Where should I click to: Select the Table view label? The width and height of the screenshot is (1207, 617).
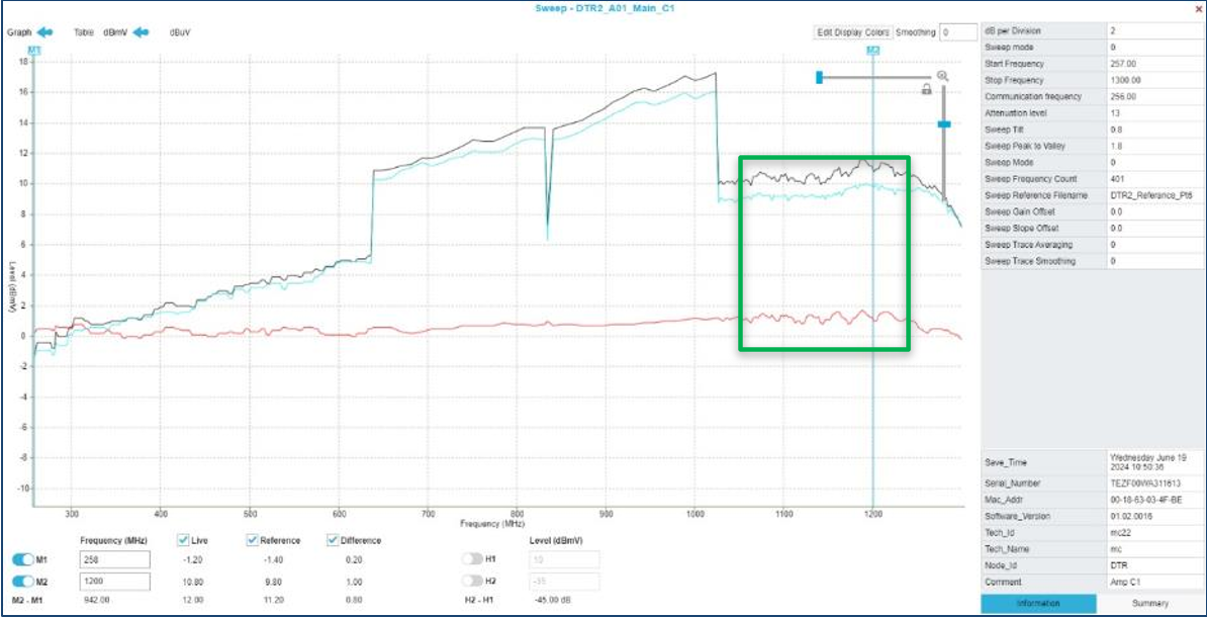pyautogui.click(x=84, y=32)
